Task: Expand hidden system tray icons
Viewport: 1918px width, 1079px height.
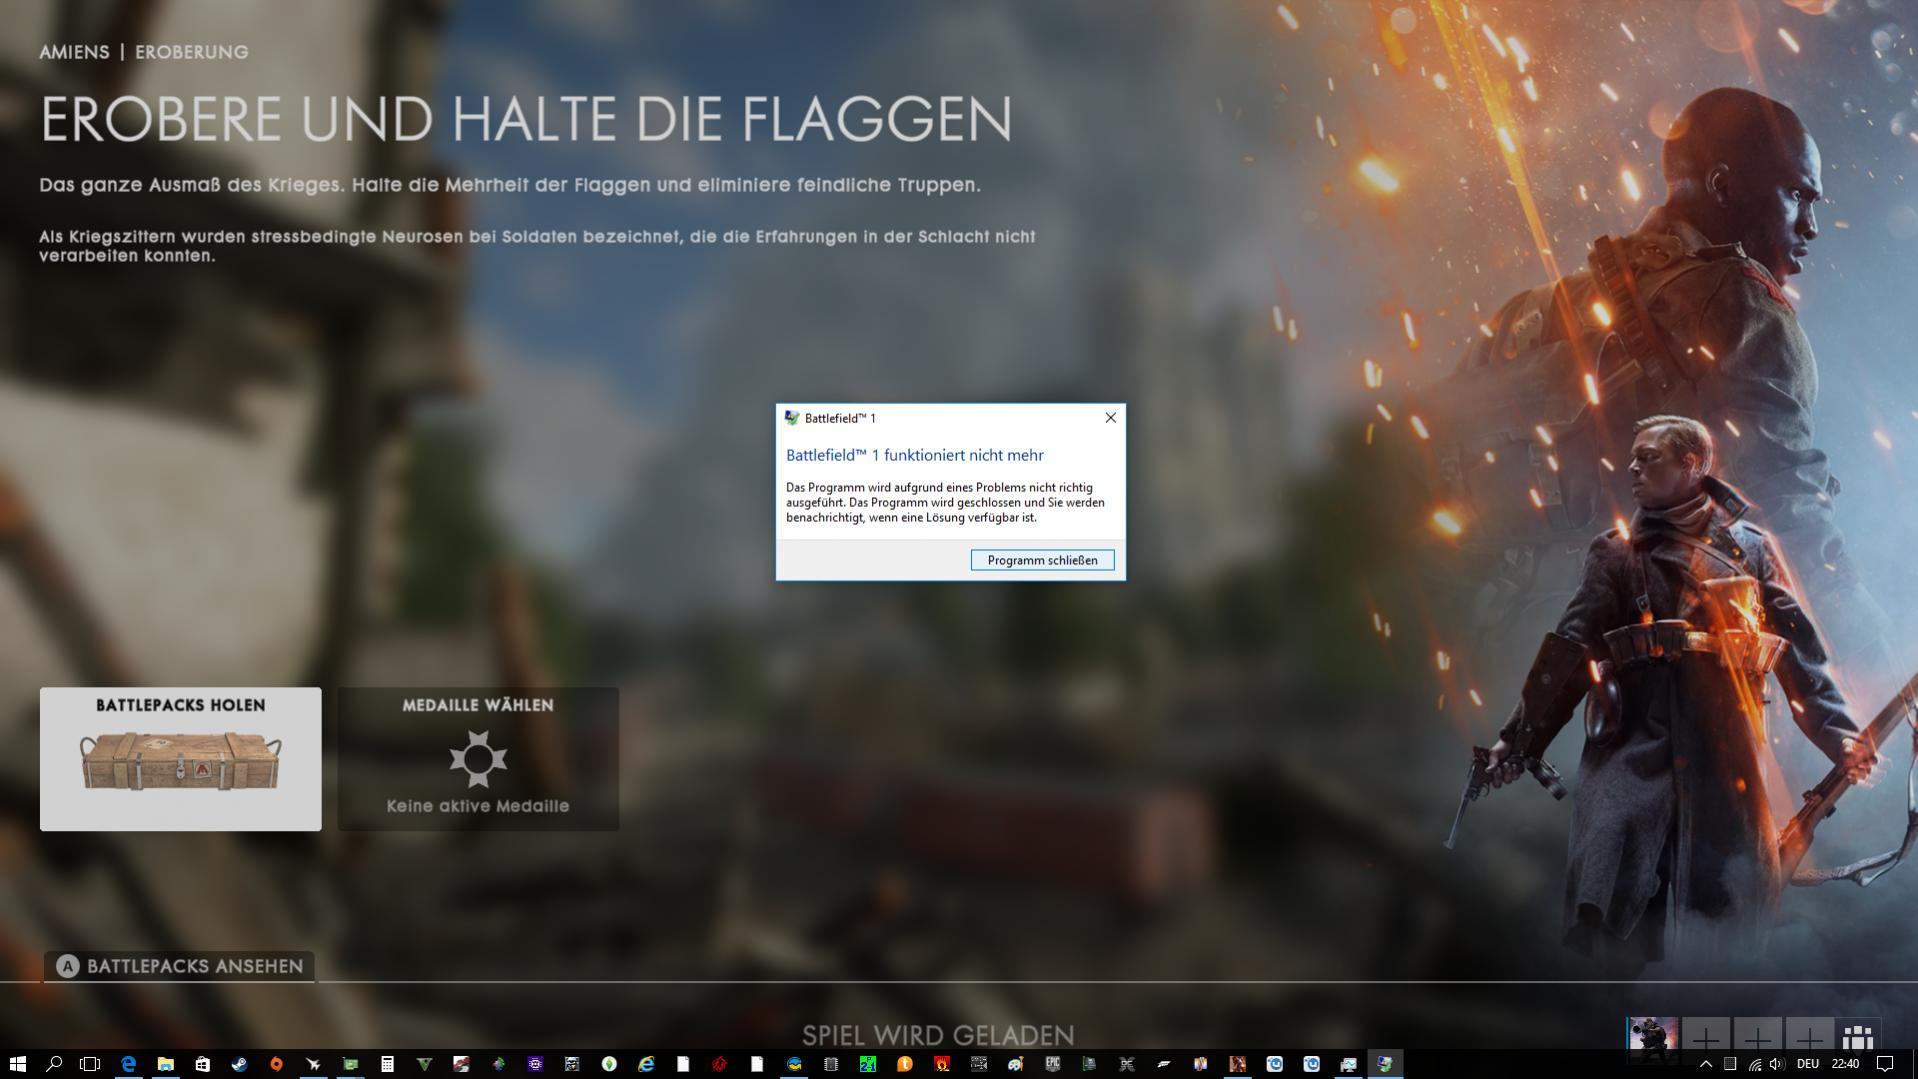Action: 1706,1064
